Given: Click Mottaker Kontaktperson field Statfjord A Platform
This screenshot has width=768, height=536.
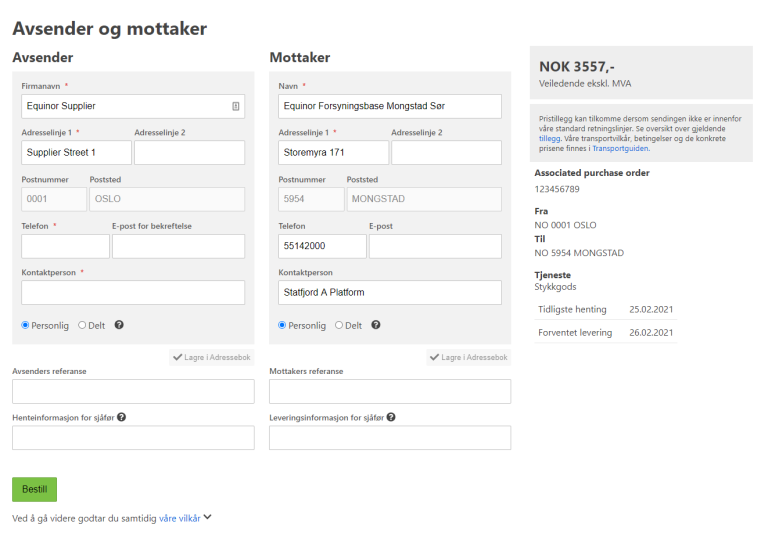Looking at the screenshot, I should point(390,292).
